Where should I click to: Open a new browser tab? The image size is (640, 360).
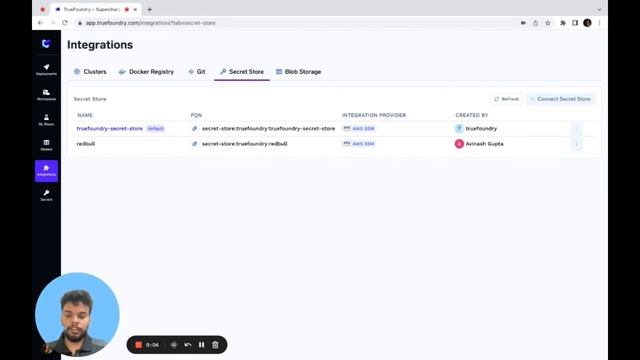click(150, 9)
